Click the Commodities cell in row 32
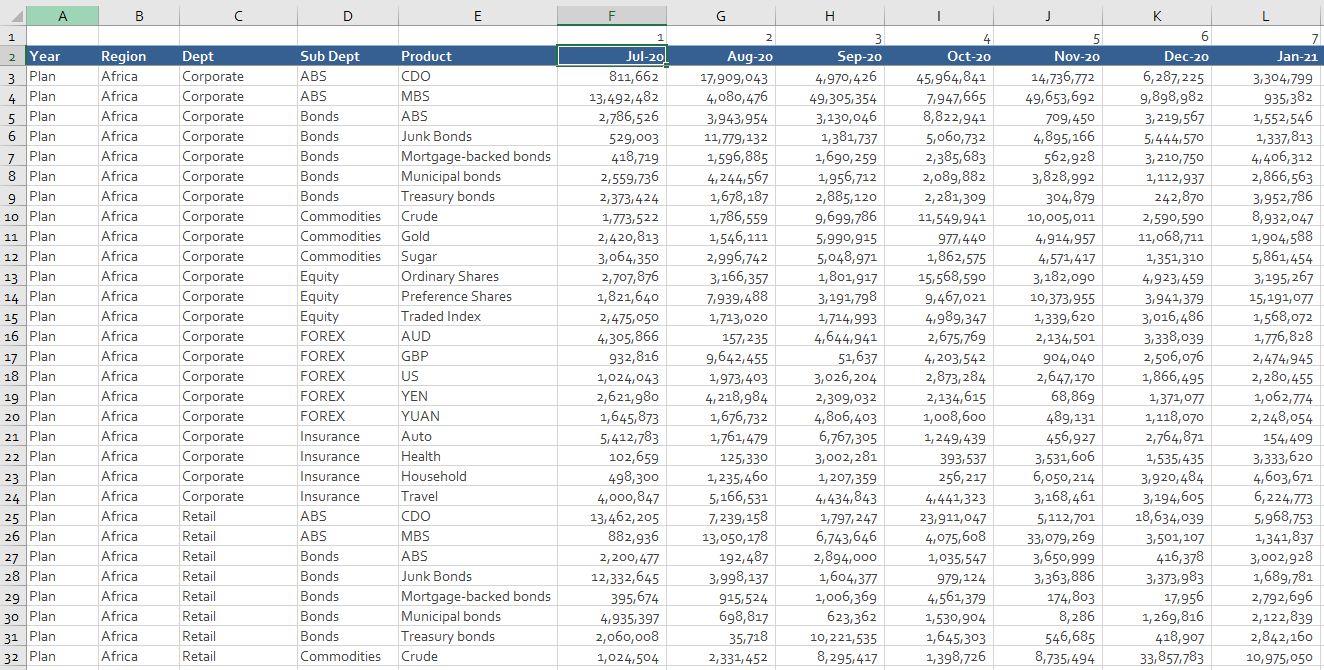This screenshot has width=1324, height=670. coord(347,656)
